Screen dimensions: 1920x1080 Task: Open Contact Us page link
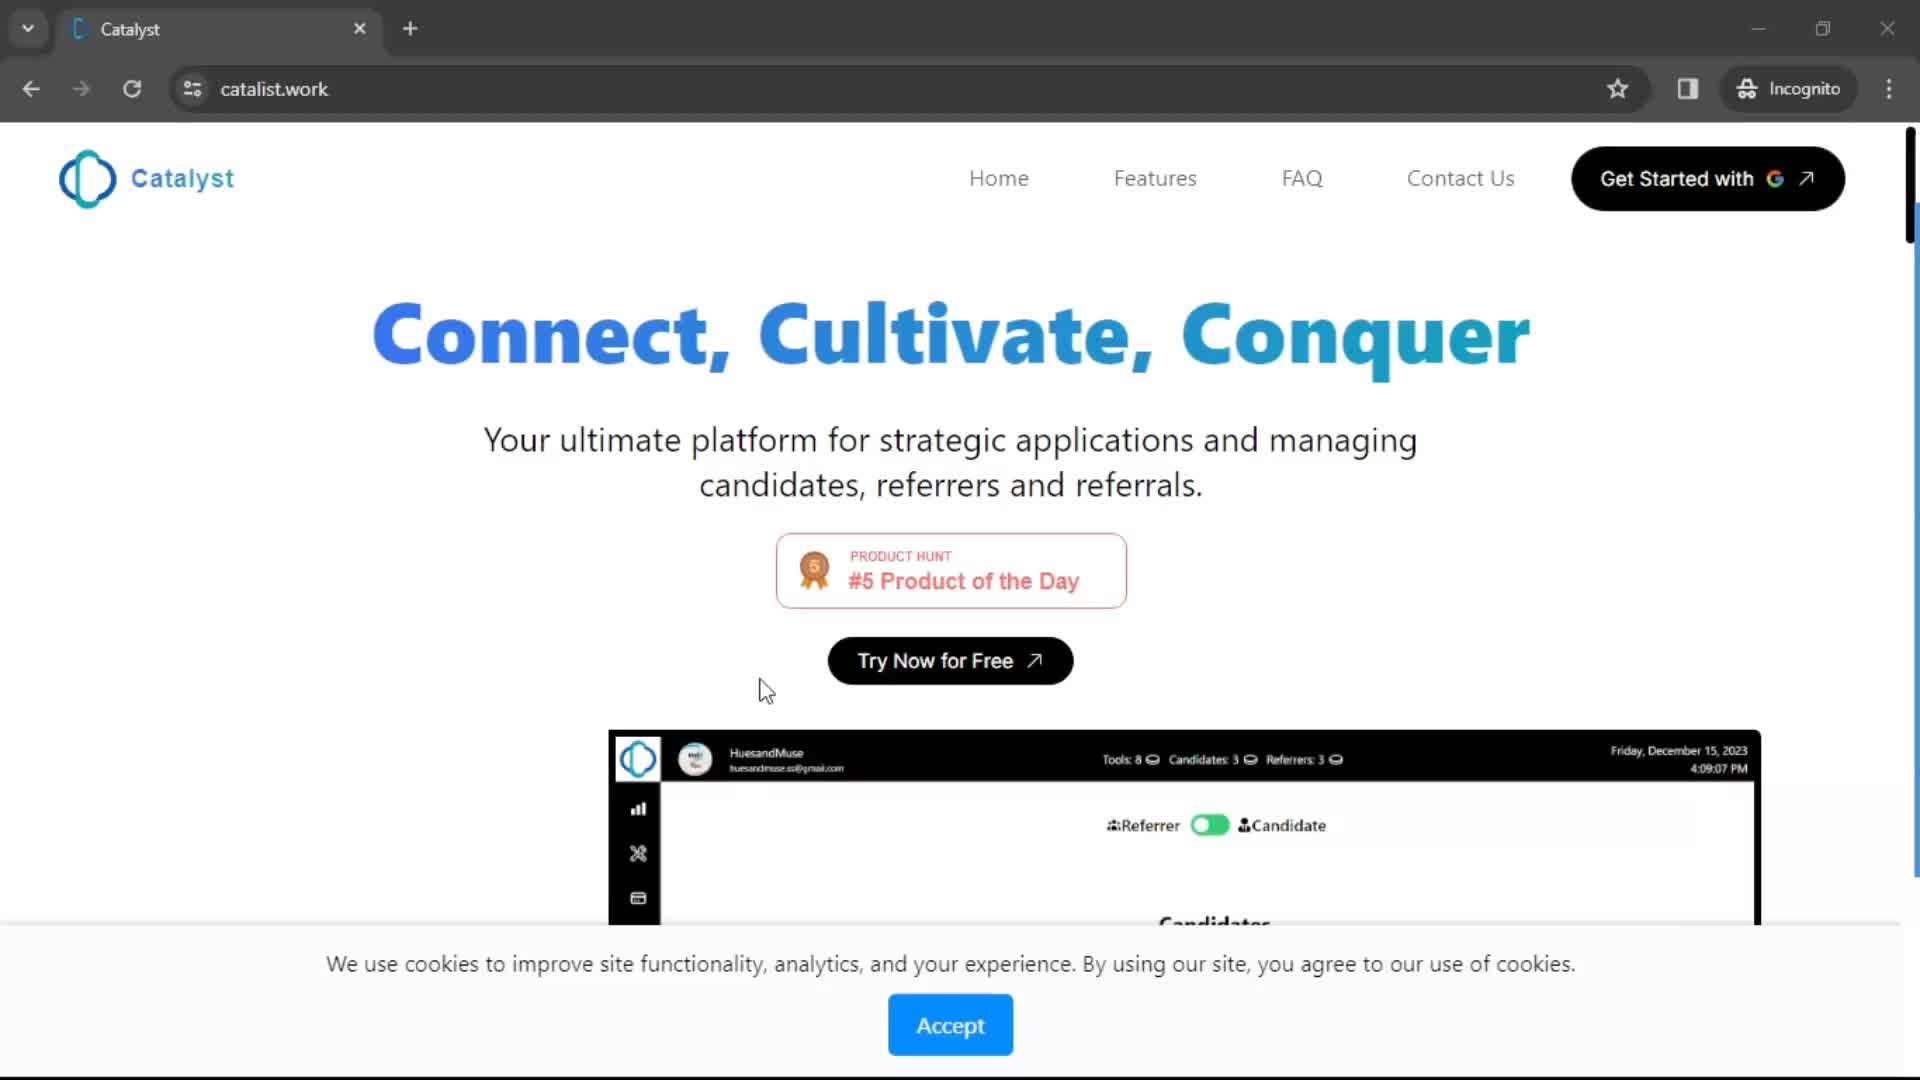click(1460, 178)
